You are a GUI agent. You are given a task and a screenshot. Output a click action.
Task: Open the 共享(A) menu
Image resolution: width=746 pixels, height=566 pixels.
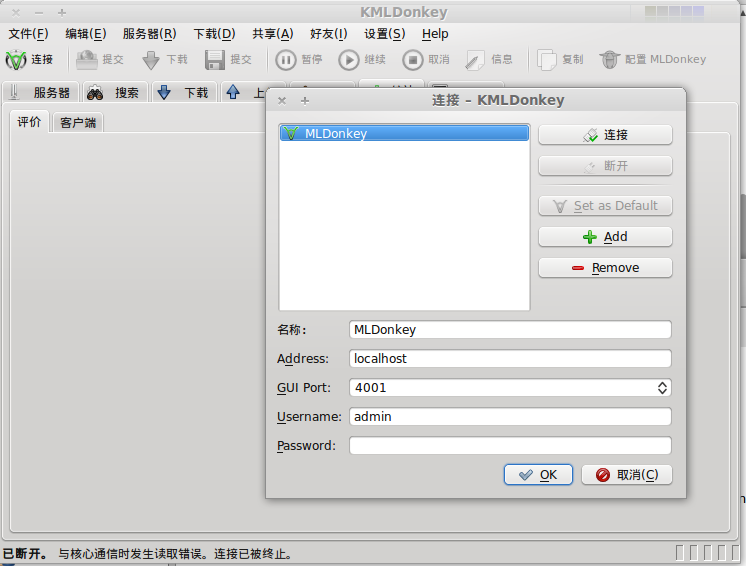coord(273,34)
